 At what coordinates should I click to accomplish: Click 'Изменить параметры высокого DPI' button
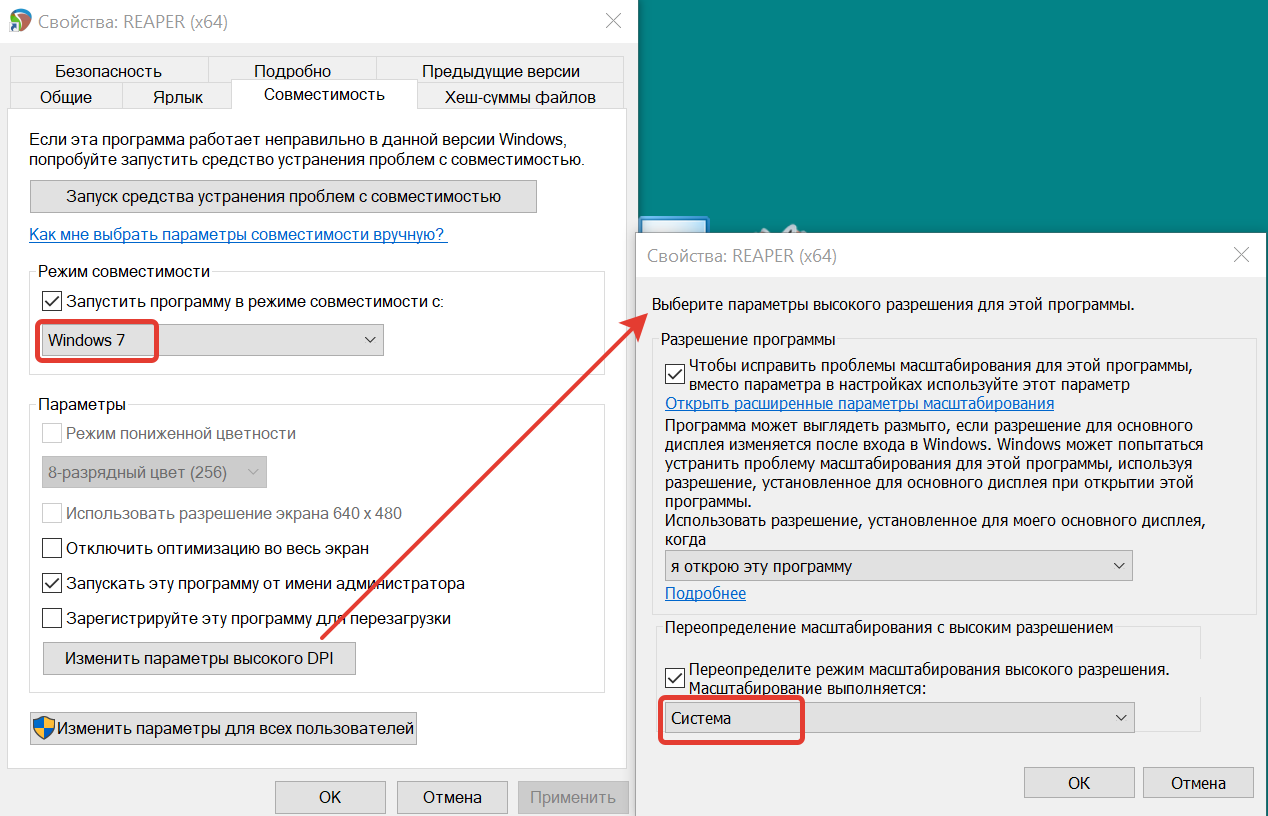tap(199, 659)
